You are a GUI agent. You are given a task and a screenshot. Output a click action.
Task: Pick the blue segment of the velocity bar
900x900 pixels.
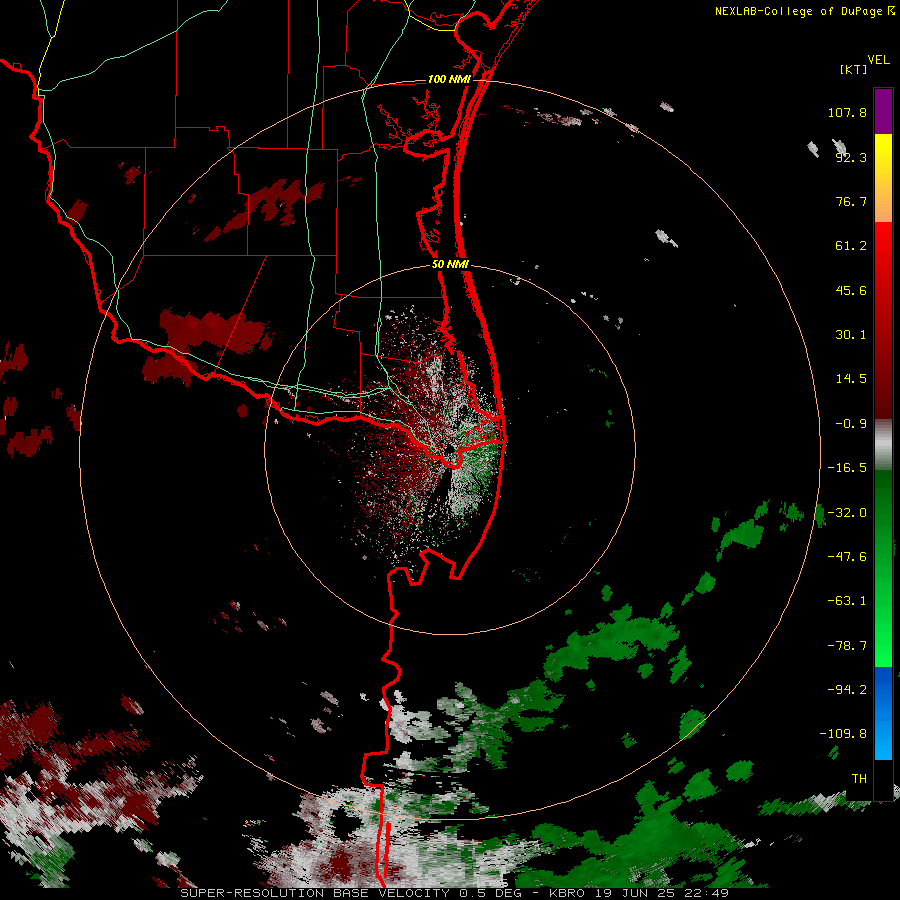point(883,713)
